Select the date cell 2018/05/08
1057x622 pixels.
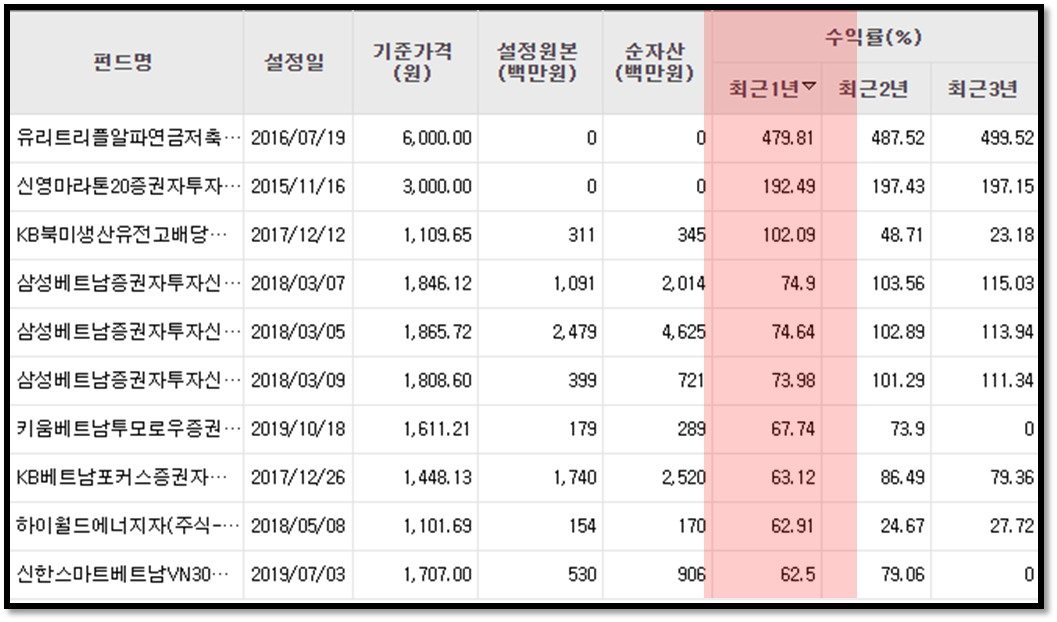point(298,526)
